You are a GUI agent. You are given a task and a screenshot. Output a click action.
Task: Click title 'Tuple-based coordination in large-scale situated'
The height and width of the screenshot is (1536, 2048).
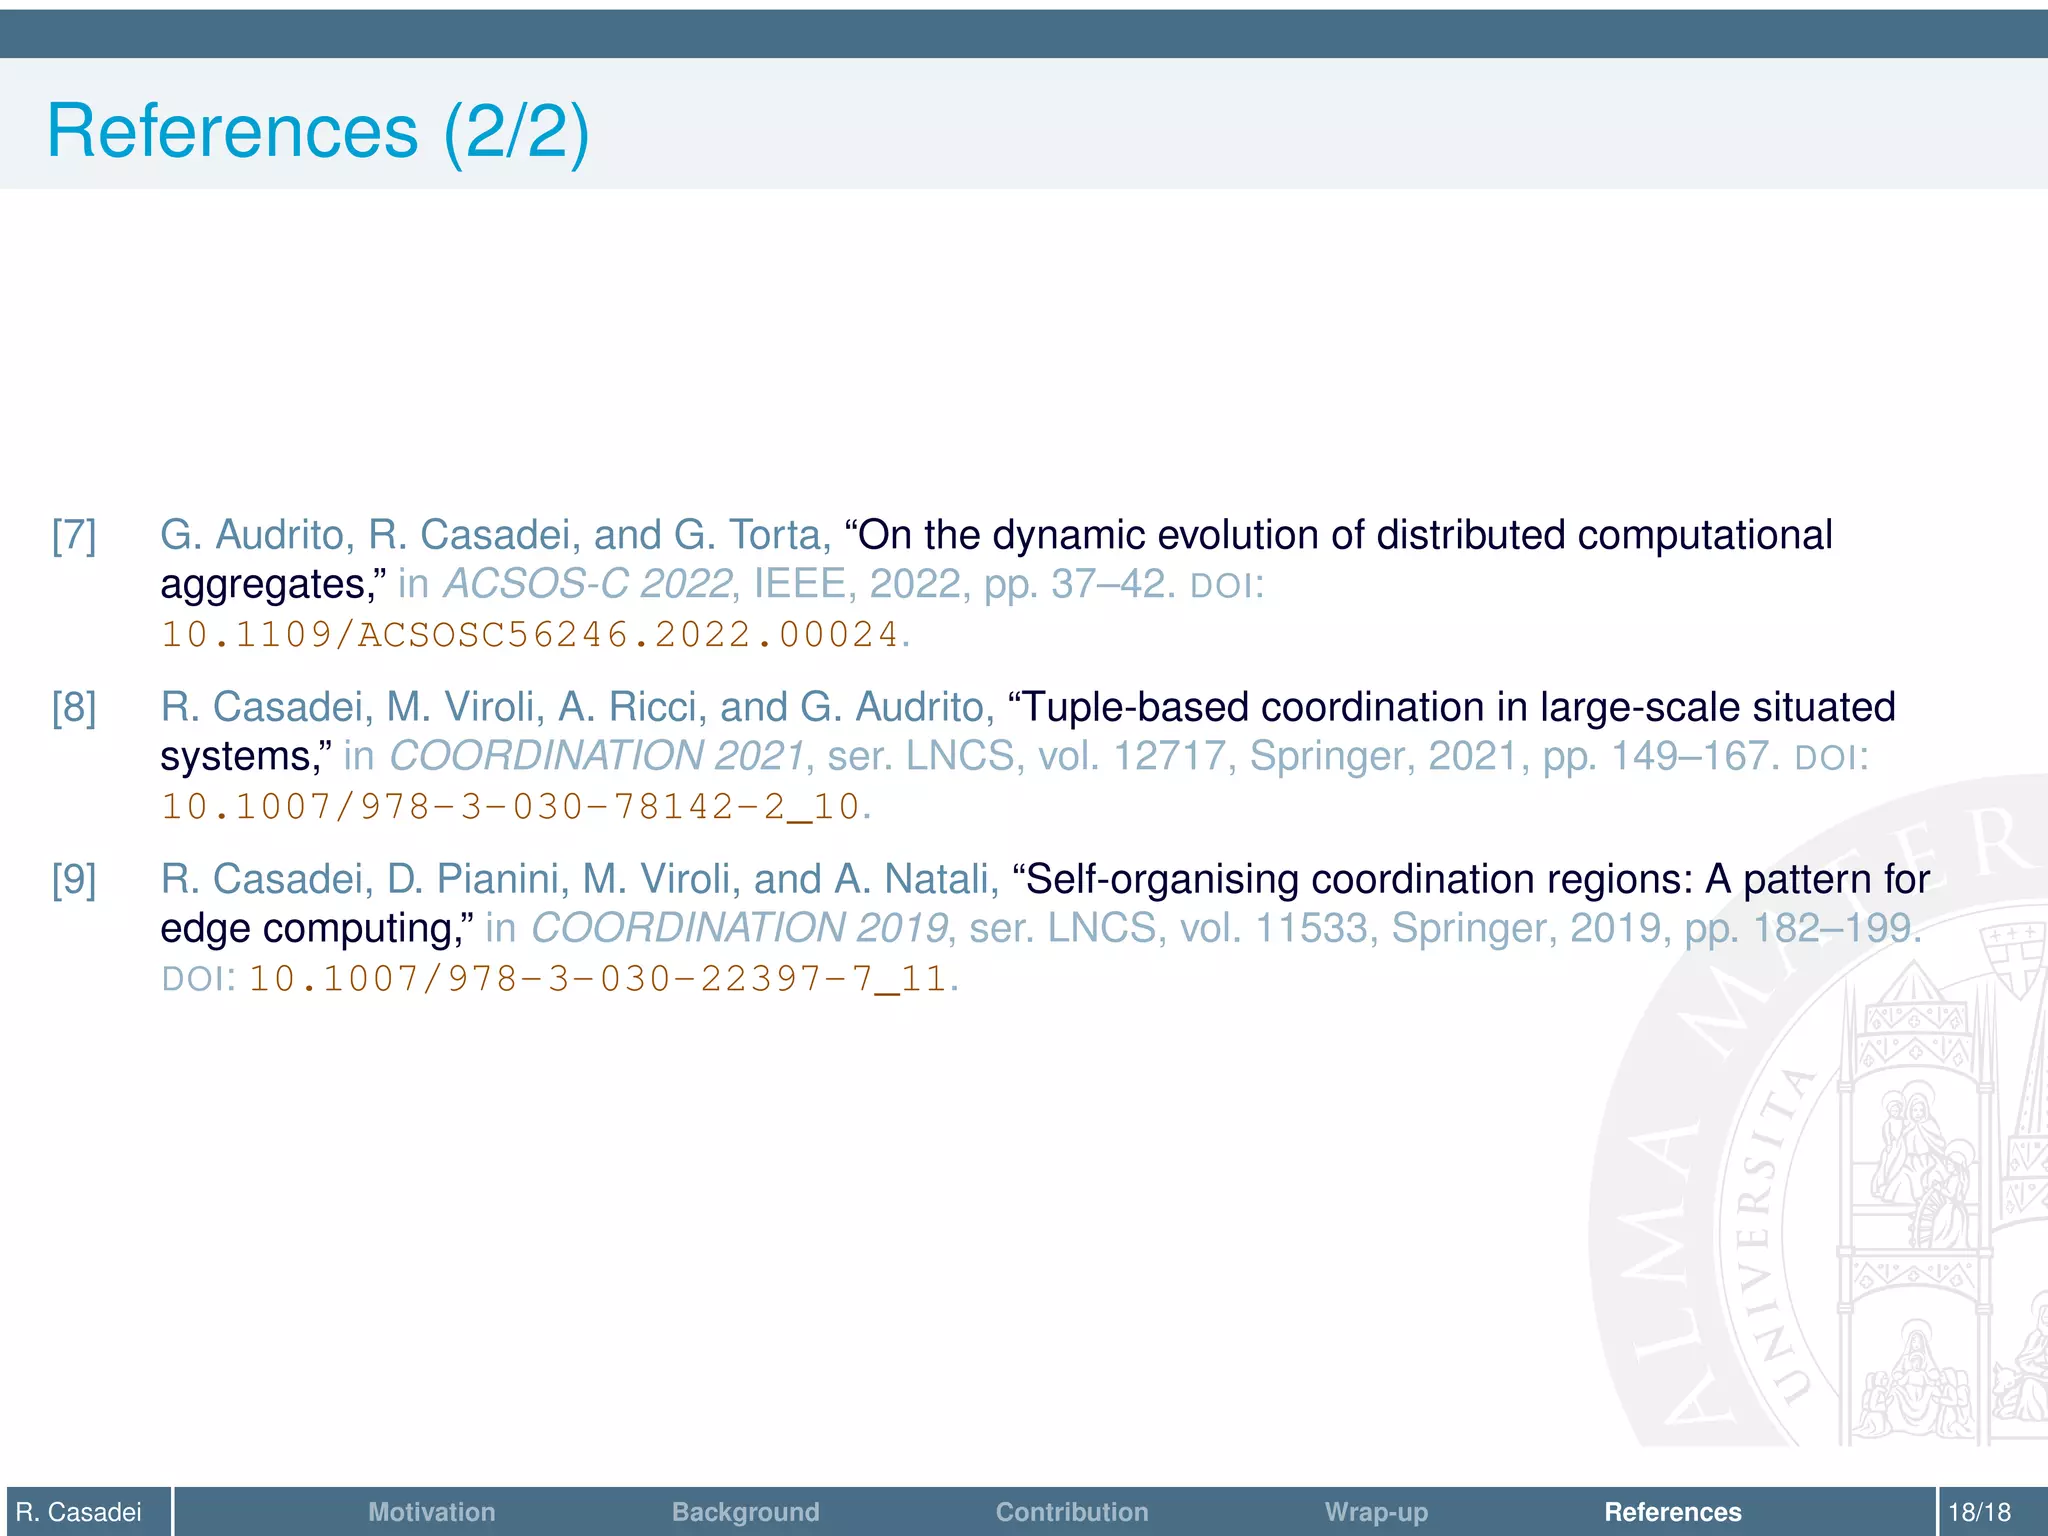click(x=1452, y=707)
